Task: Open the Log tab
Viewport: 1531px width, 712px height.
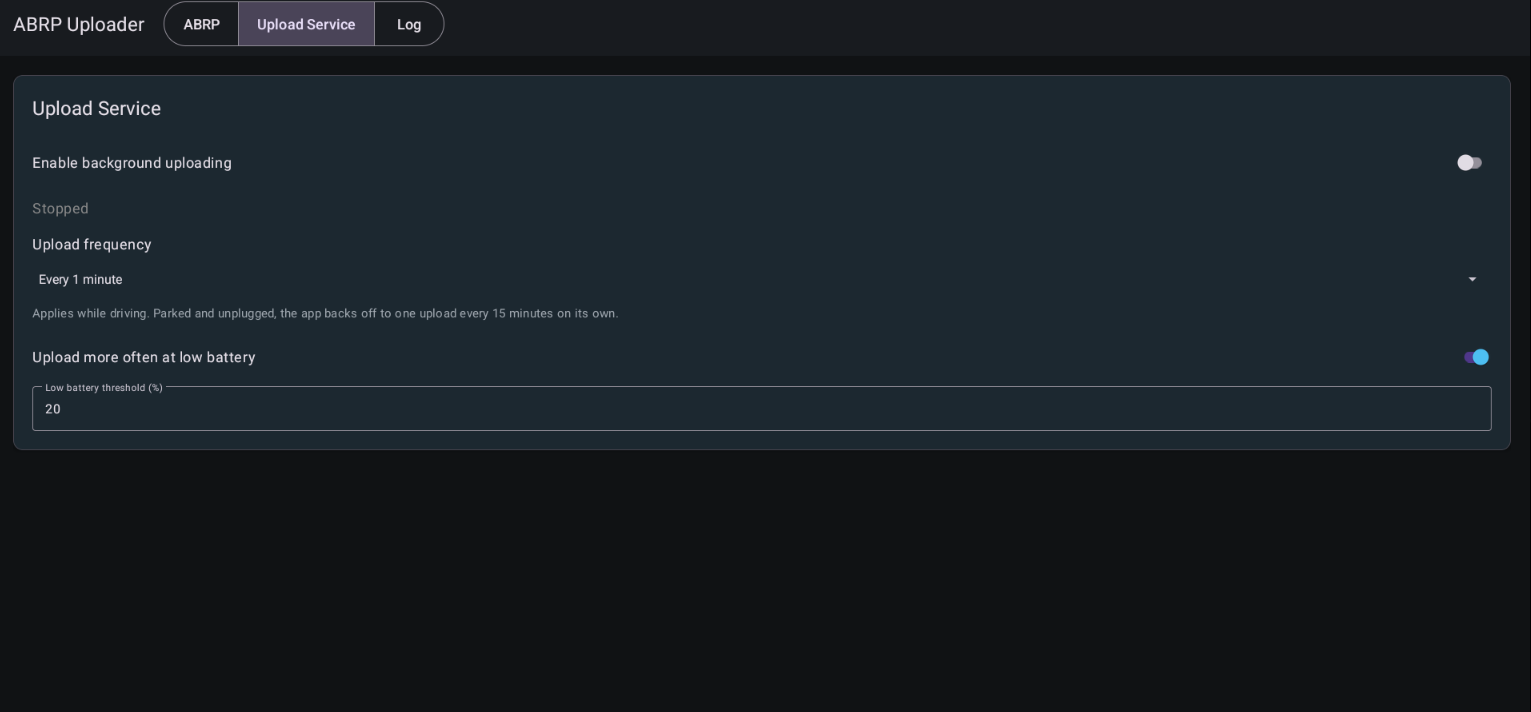Action: coord(409,24)
